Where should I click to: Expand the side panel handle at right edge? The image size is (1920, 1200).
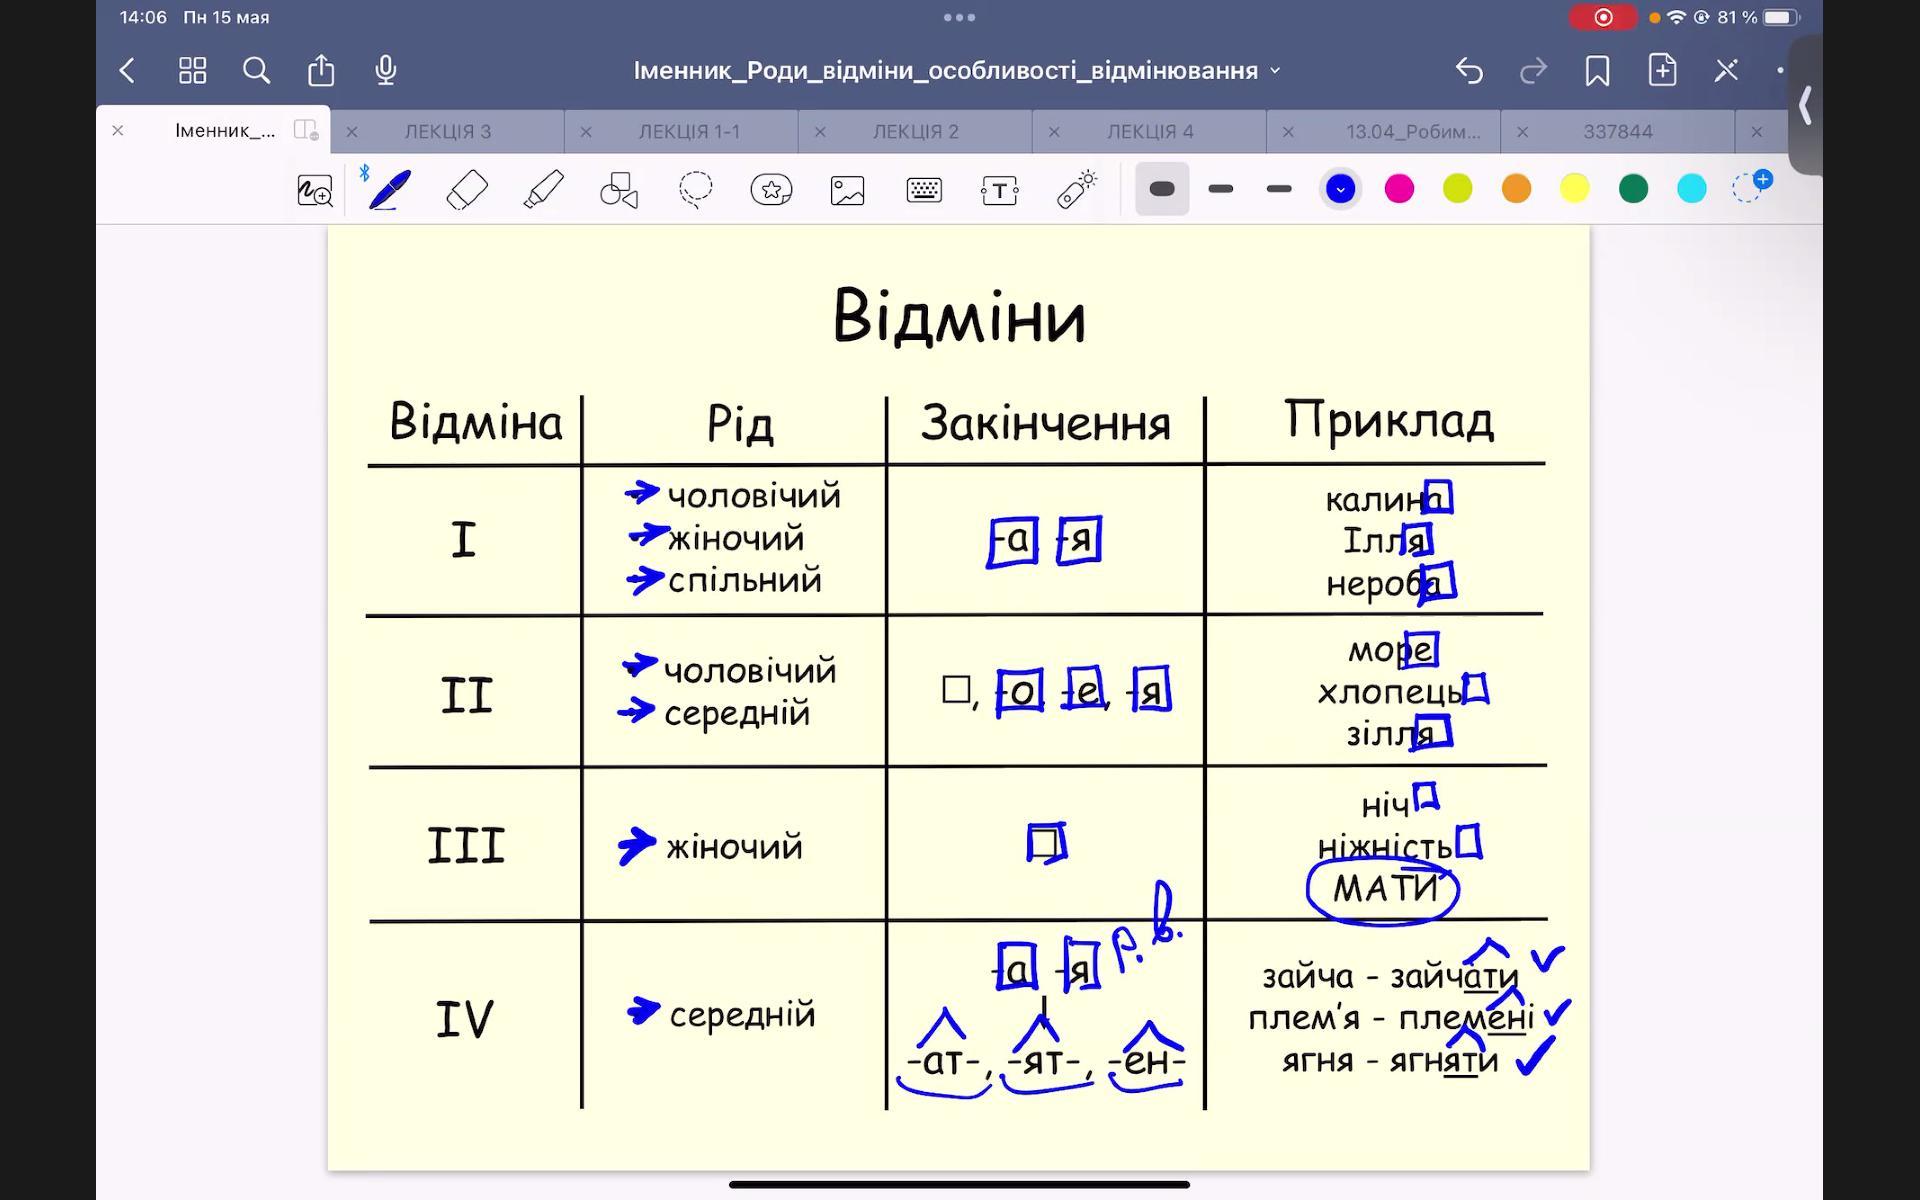point(1805,105)
